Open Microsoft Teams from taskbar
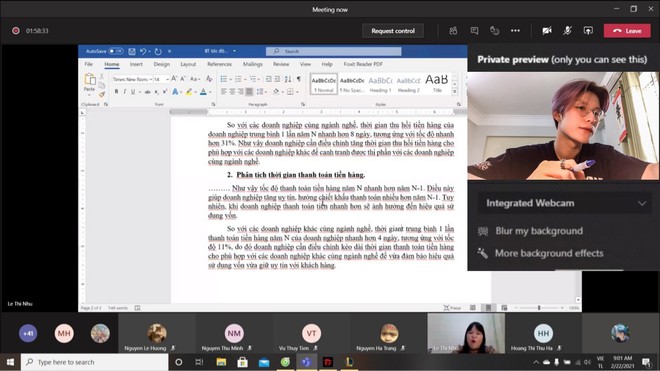Viewport: 660px width, 371px height. coord(306,362)
